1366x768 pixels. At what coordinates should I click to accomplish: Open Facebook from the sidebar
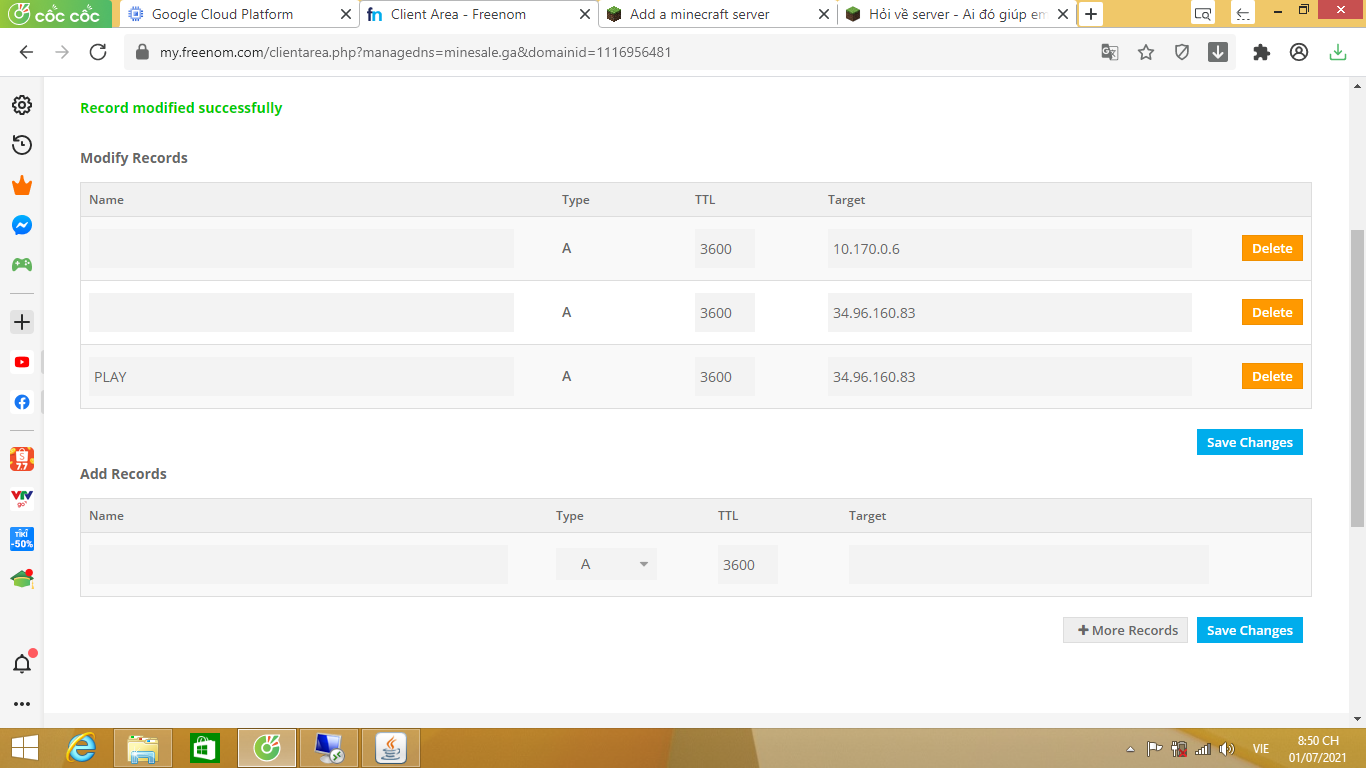tap(22, 402)
